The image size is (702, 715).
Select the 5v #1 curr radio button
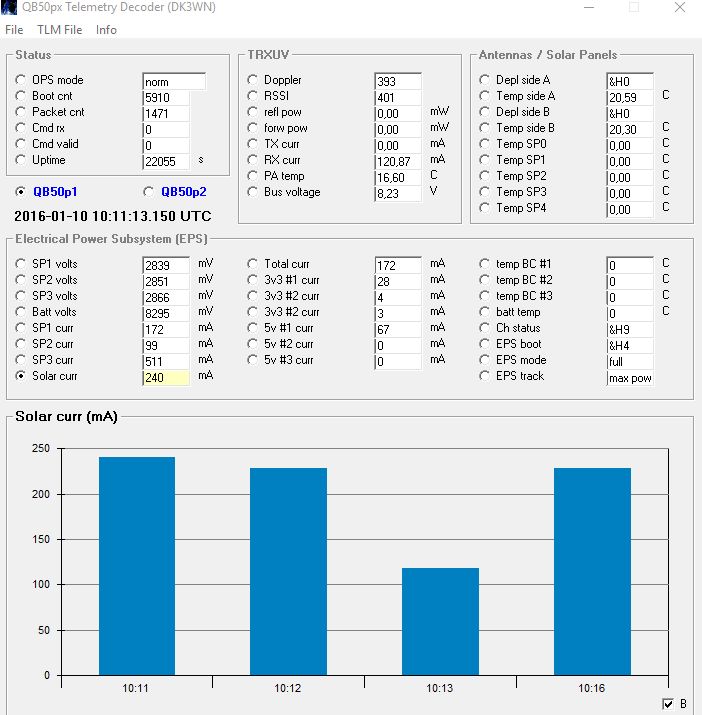252,327
